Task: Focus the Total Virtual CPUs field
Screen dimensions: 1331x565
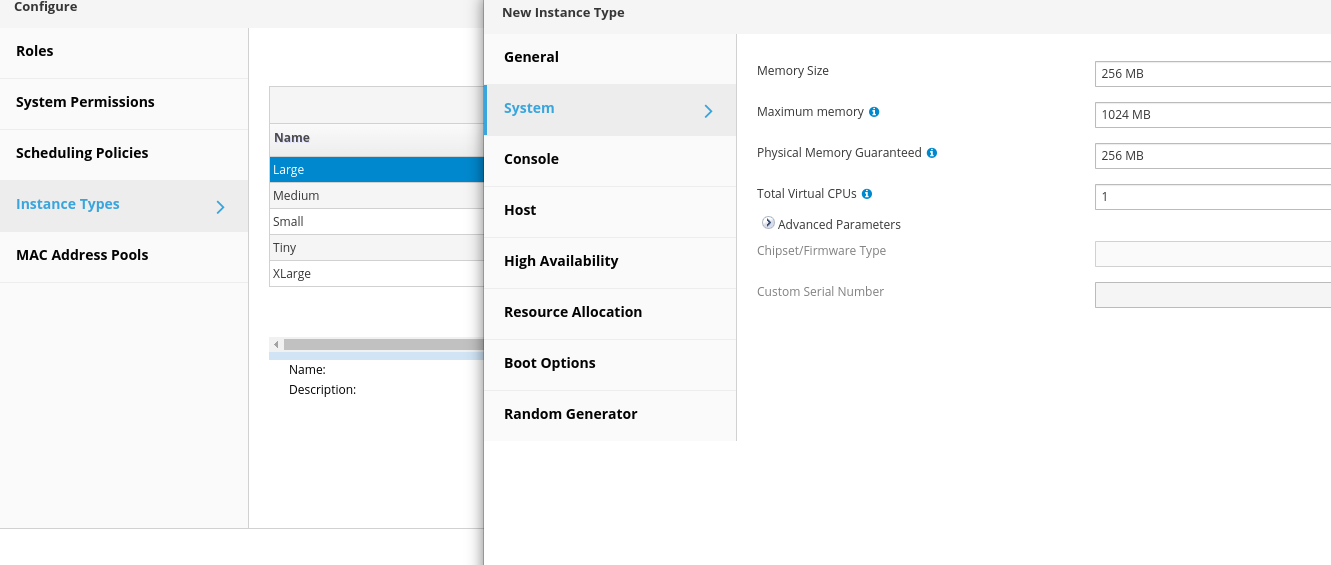Action: [1212, 197]
